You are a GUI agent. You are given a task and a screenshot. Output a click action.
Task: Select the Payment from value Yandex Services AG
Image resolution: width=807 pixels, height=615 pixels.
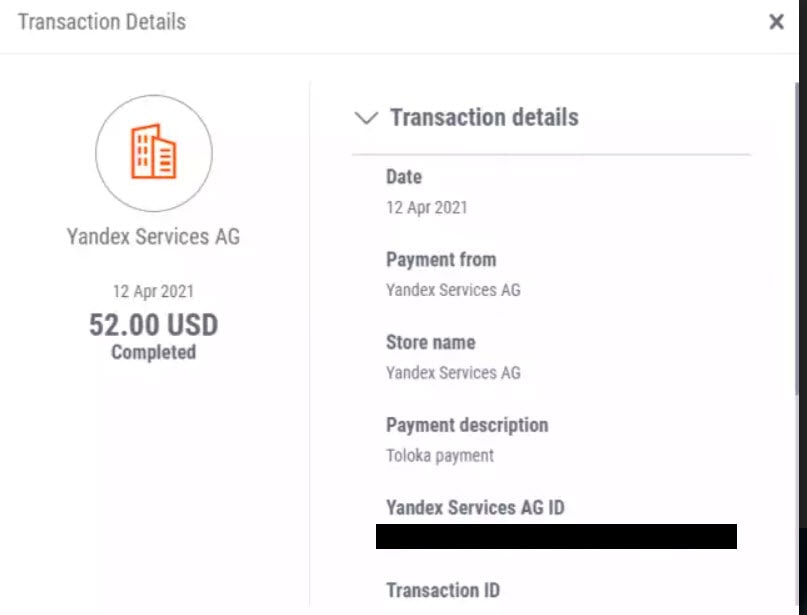(453, 290)
